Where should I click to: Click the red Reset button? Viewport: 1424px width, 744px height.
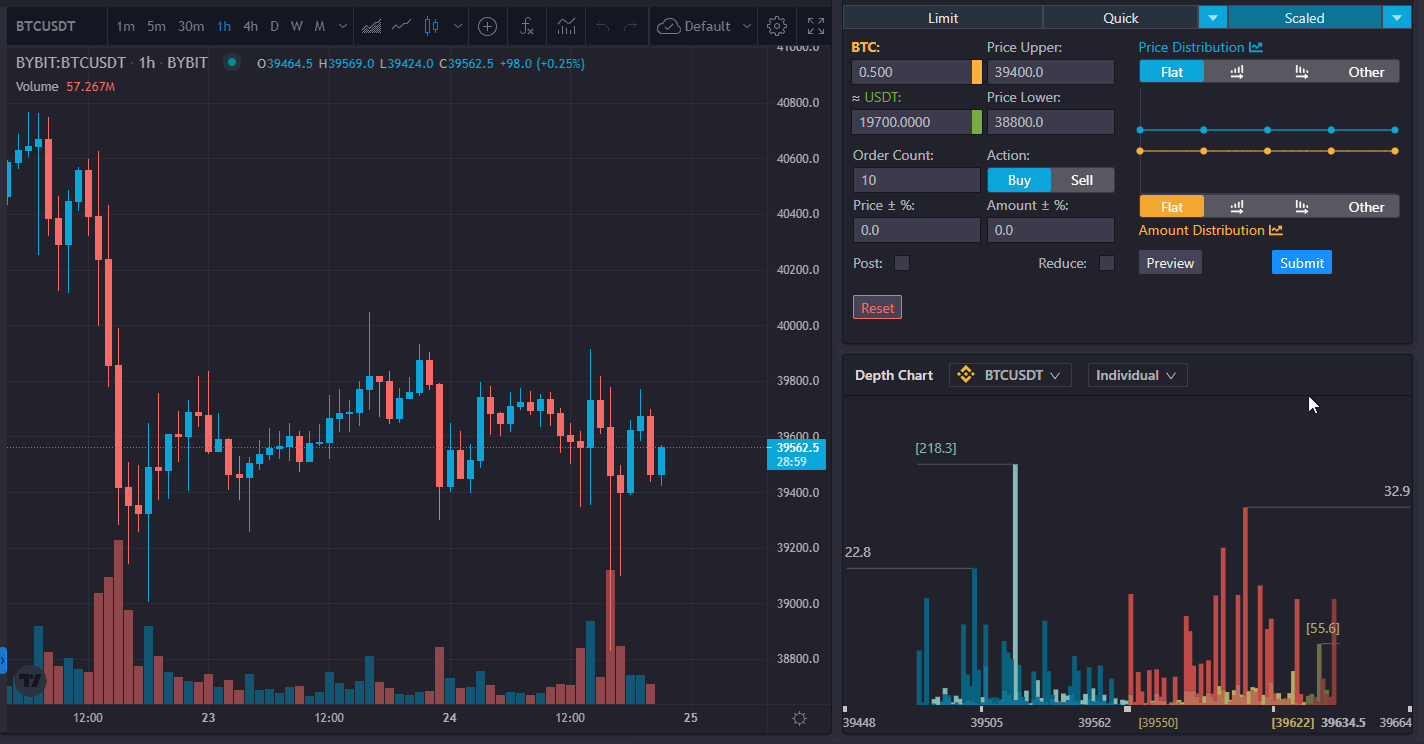(x=877, y=307)
